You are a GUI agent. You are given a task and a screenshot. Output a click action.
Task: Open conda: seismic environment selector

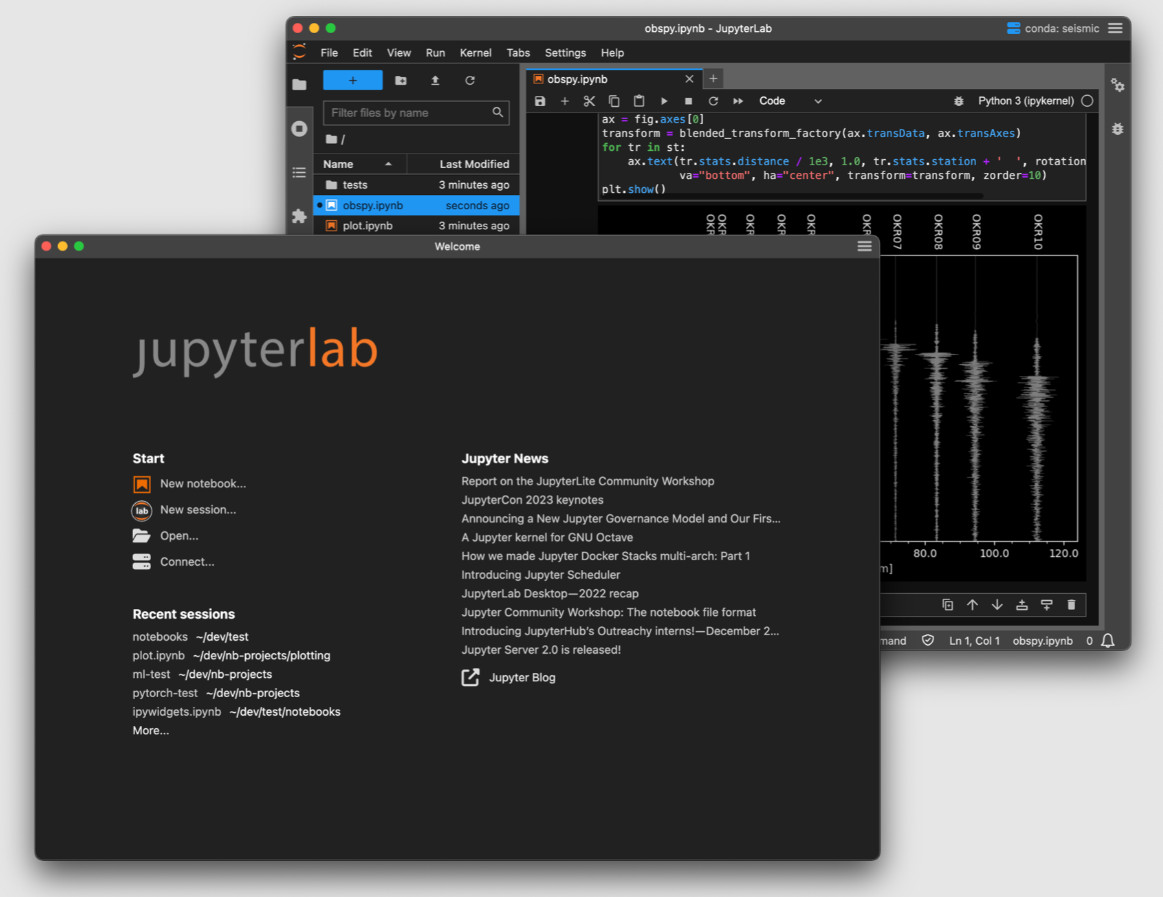tap(1053, 28)
